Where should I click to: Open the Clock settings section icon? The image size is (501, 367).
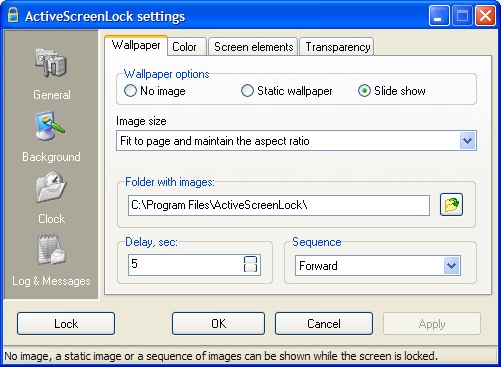tap(51, 187)
